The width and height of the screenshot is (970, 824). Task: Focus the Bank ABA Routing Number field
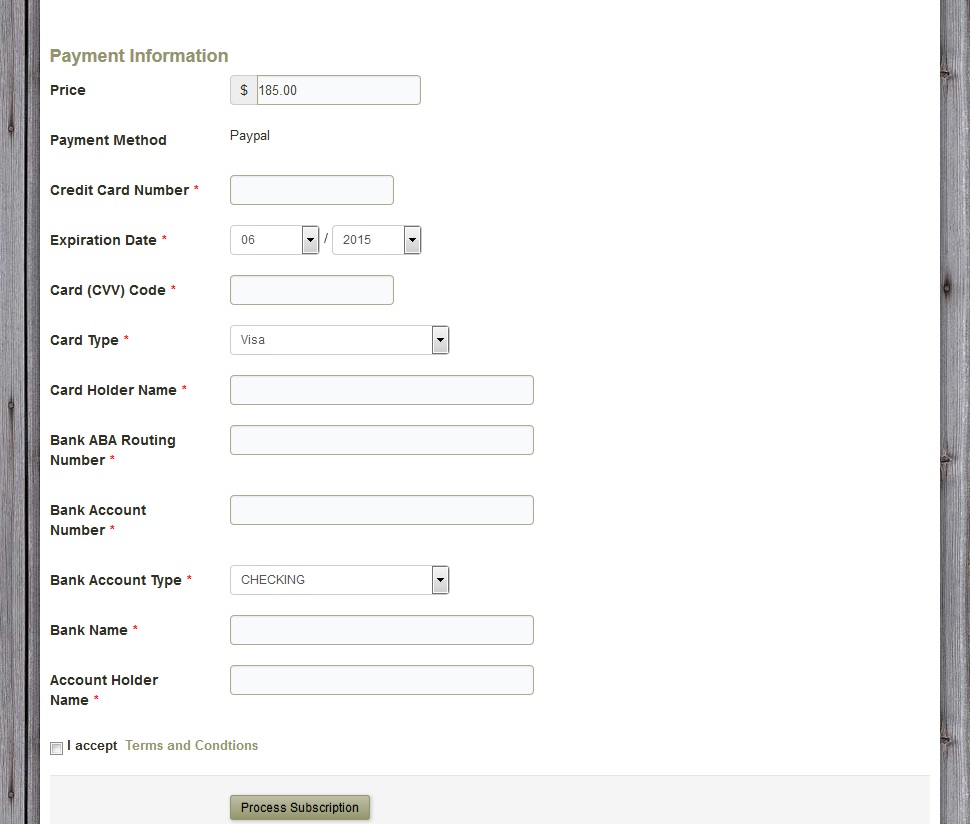tap(382, 440)
